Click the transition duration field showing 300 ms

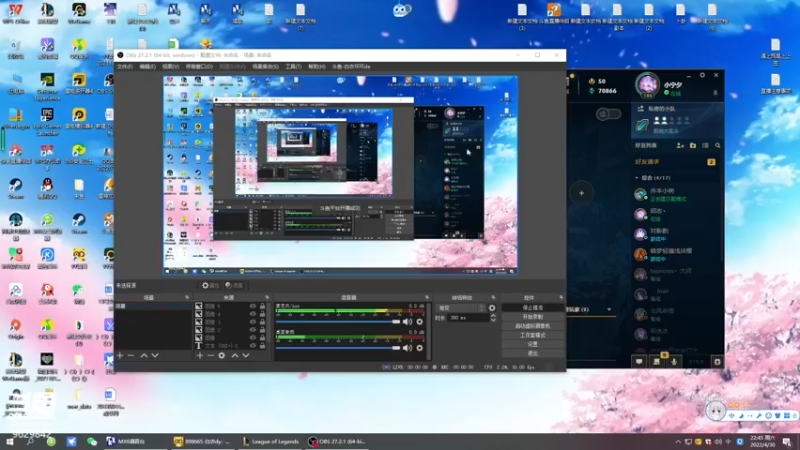[x=467, y=318]
